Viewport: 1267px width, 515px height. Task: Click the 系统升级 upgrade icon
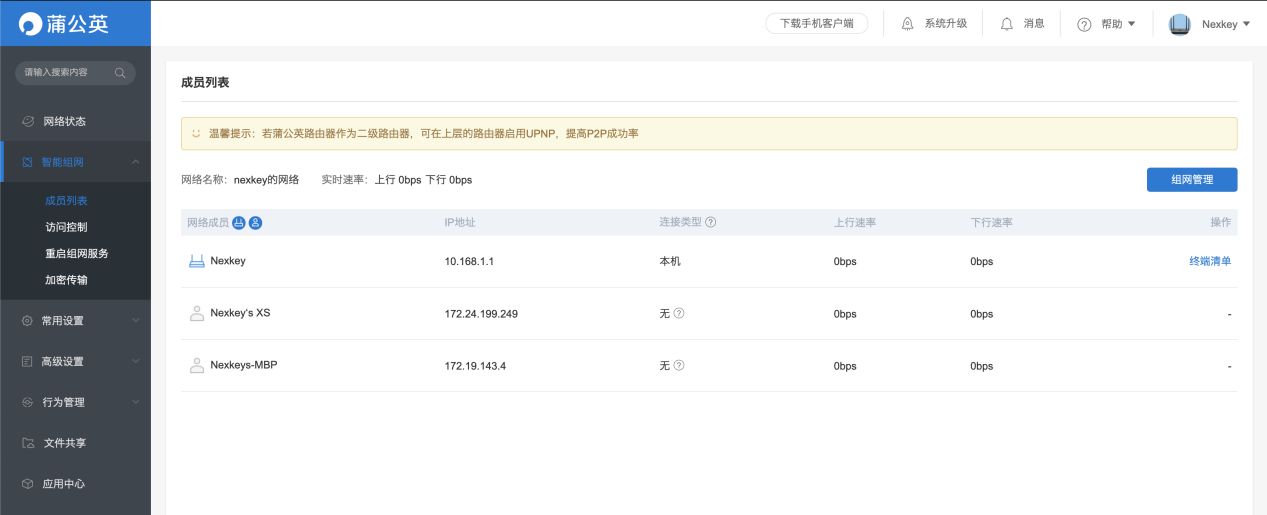[907, 23]
